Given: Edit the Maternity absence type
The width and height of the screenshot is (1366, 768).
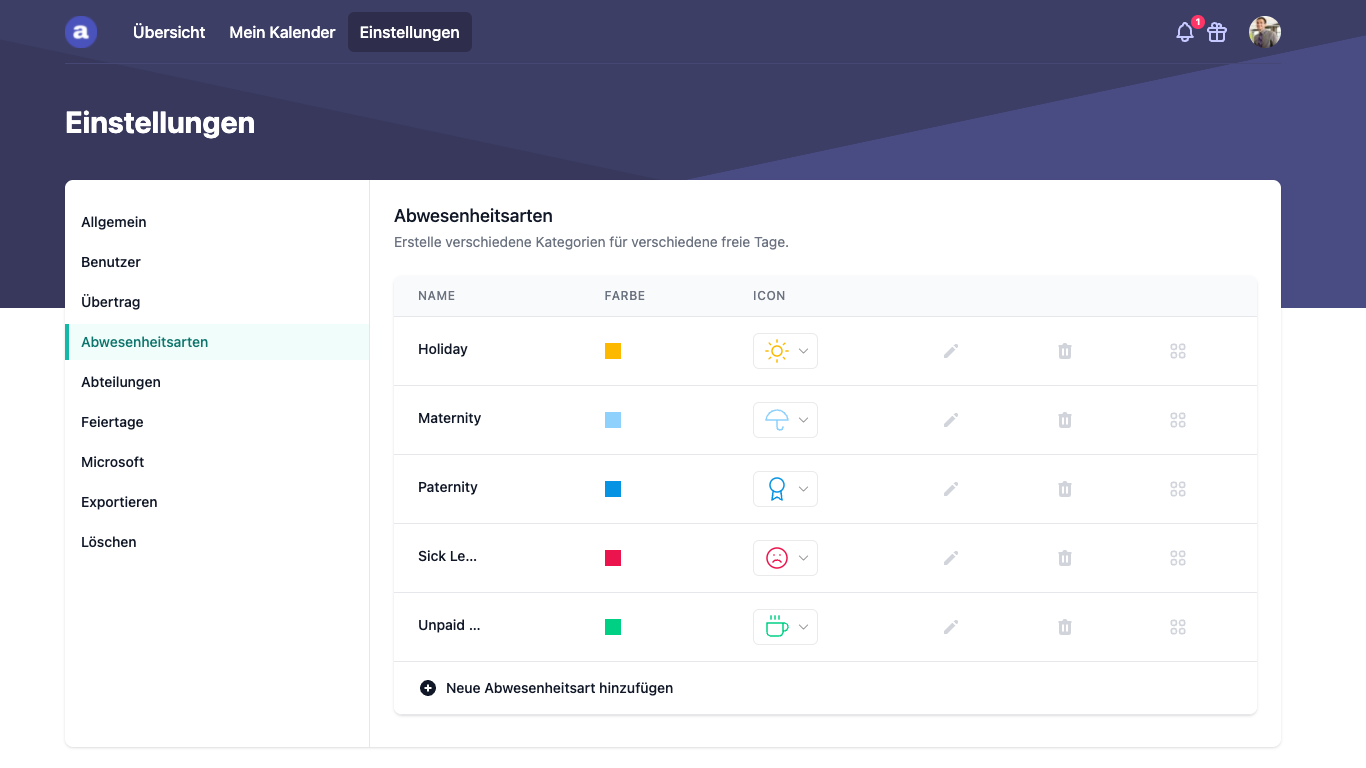Looking at the screenshot, I should [x=951, y=420].
